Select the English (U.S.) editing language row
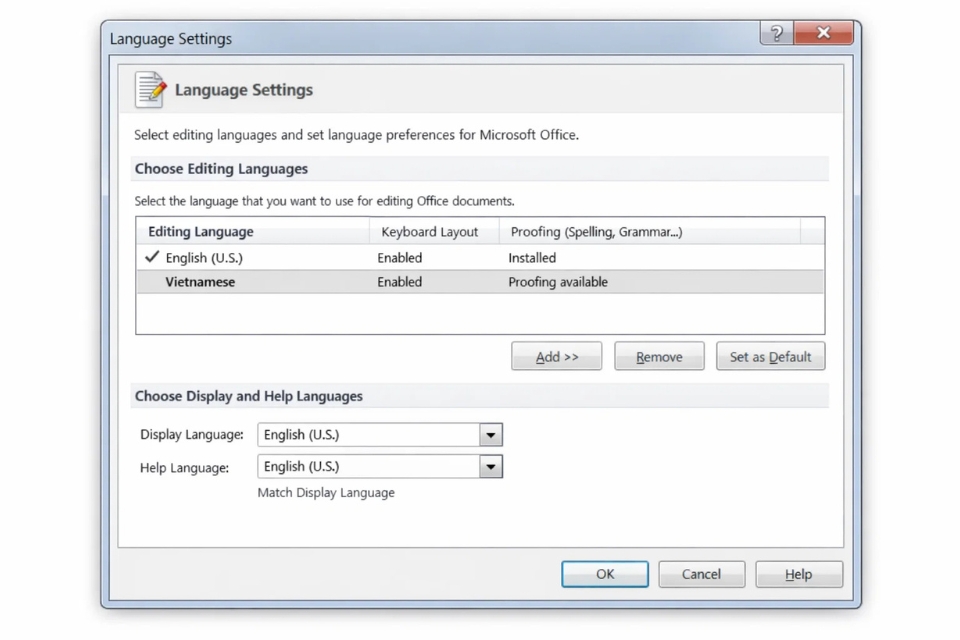The width and height of the screenshot is (960, 640). click(204, 258)
